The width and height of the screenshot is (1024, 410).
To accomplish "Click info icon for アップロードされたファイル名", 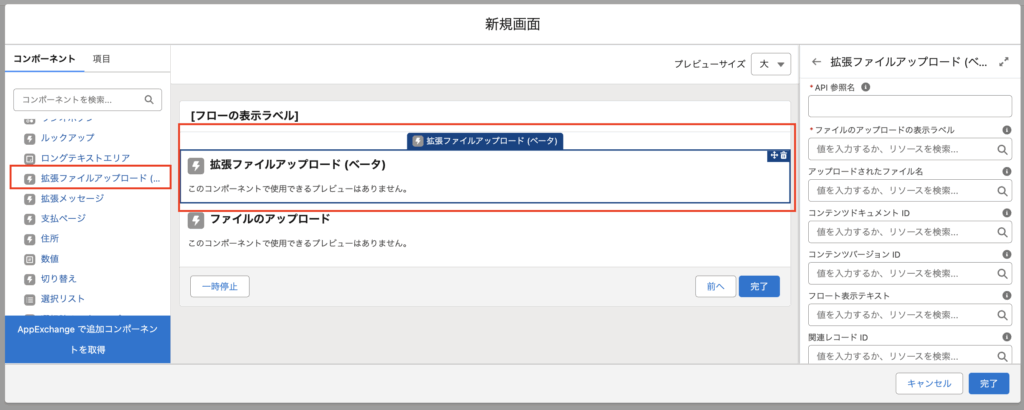I will coord(1006,171).
